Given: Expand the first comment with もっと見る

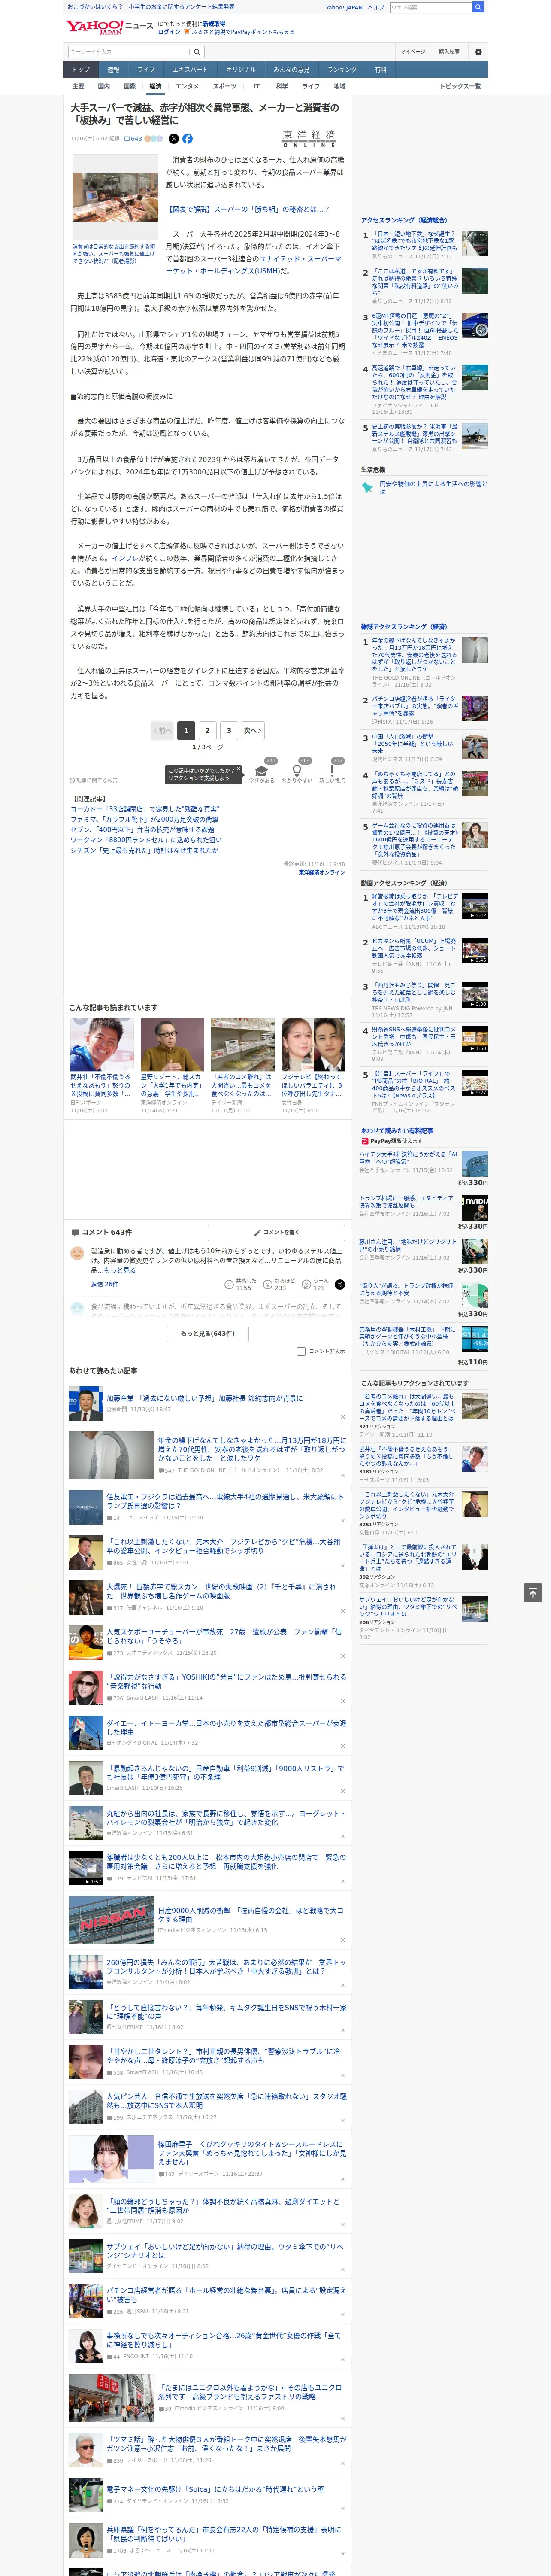Looking at the screenshot, I should click(121, 1270).
